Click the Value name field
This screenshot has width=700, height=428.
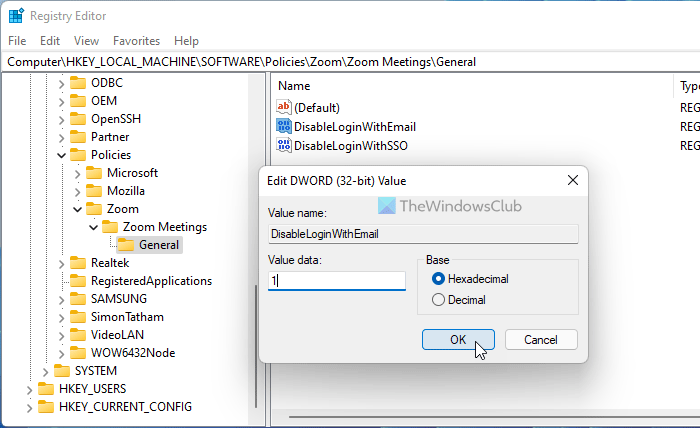[423, 234]
